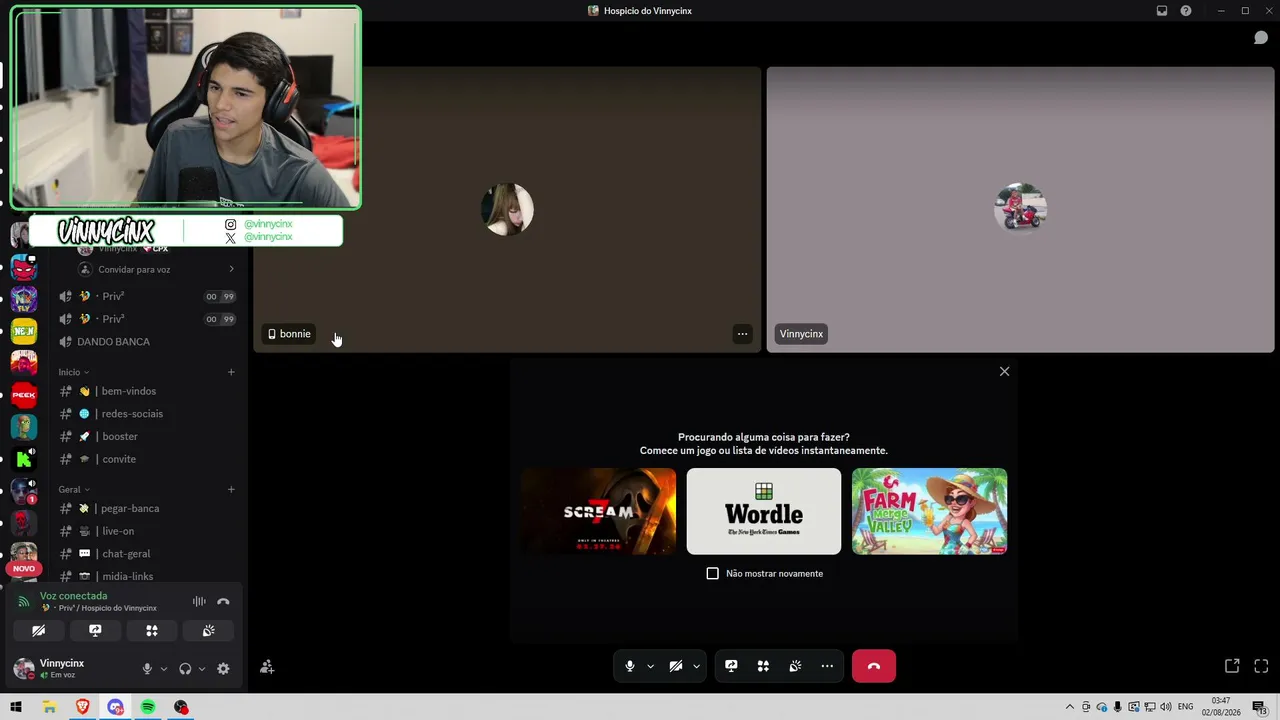Open the convite text channel
This screenshot has width=1280, height=720.
click(x=146, y=459)
